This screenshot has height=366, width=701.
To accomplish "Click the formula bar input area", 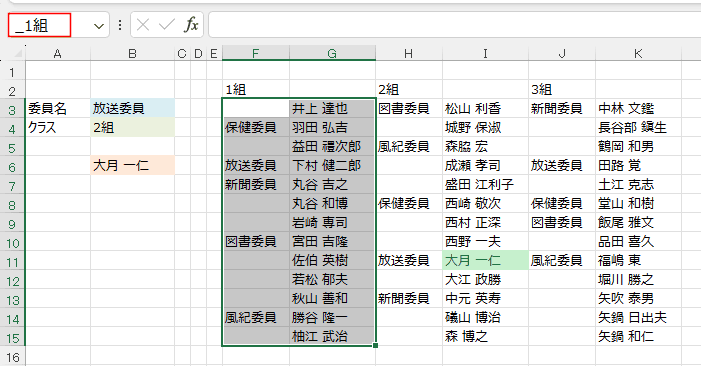I will [454, 25].
